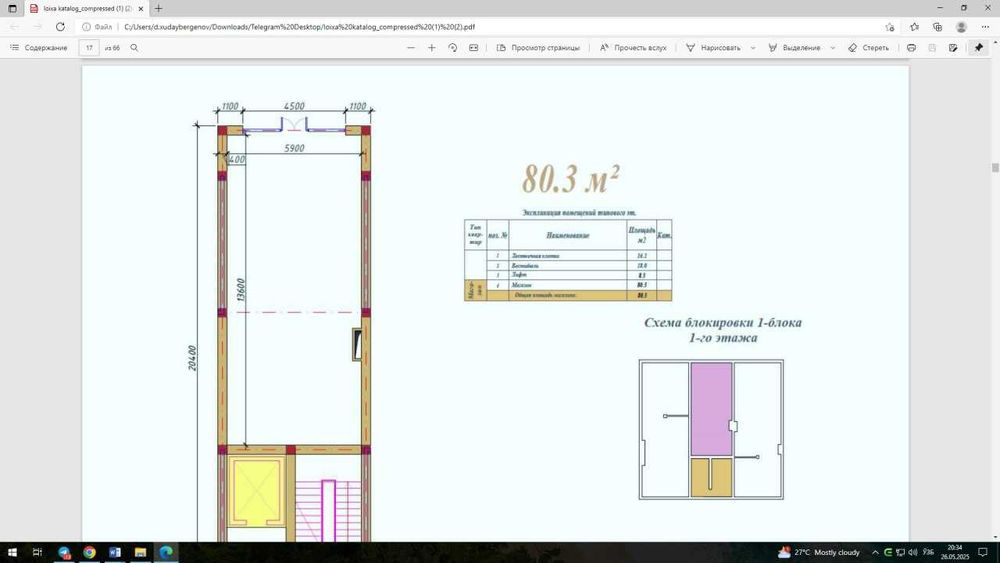Expand the Нарисовать draw options dropdown
Screen dimensions: 1000x563
pos(753,48)
